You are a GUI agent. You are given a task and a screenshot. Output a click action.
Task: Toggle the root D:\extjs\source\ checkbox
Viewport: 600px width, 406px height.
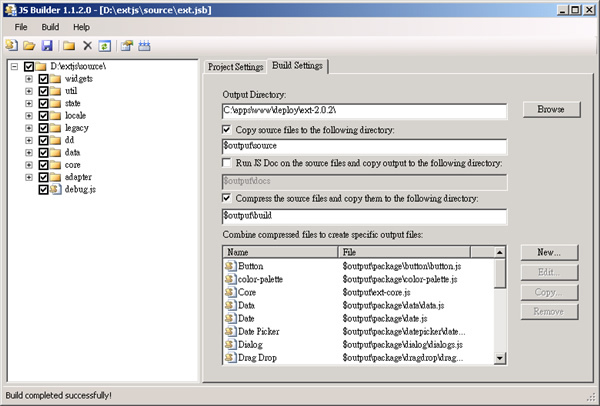29,66
